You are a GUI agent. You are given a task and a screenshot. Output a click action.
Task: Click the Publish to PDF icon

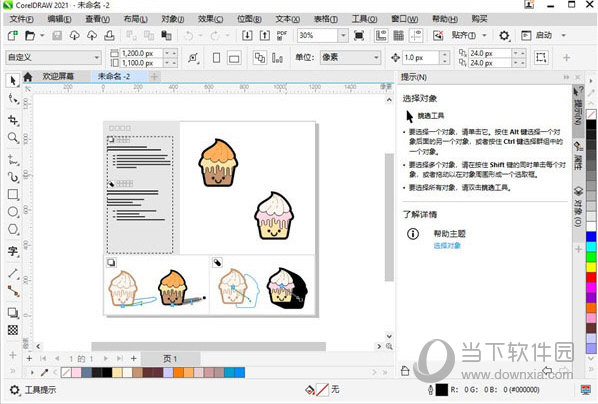click(x=282, y=35)
